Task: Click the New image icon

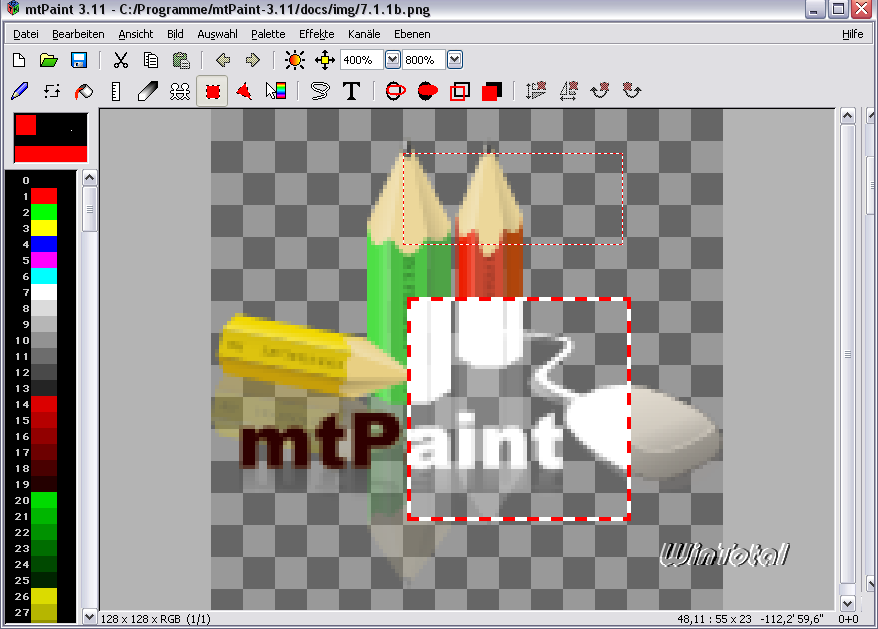Action: point(19,60)
